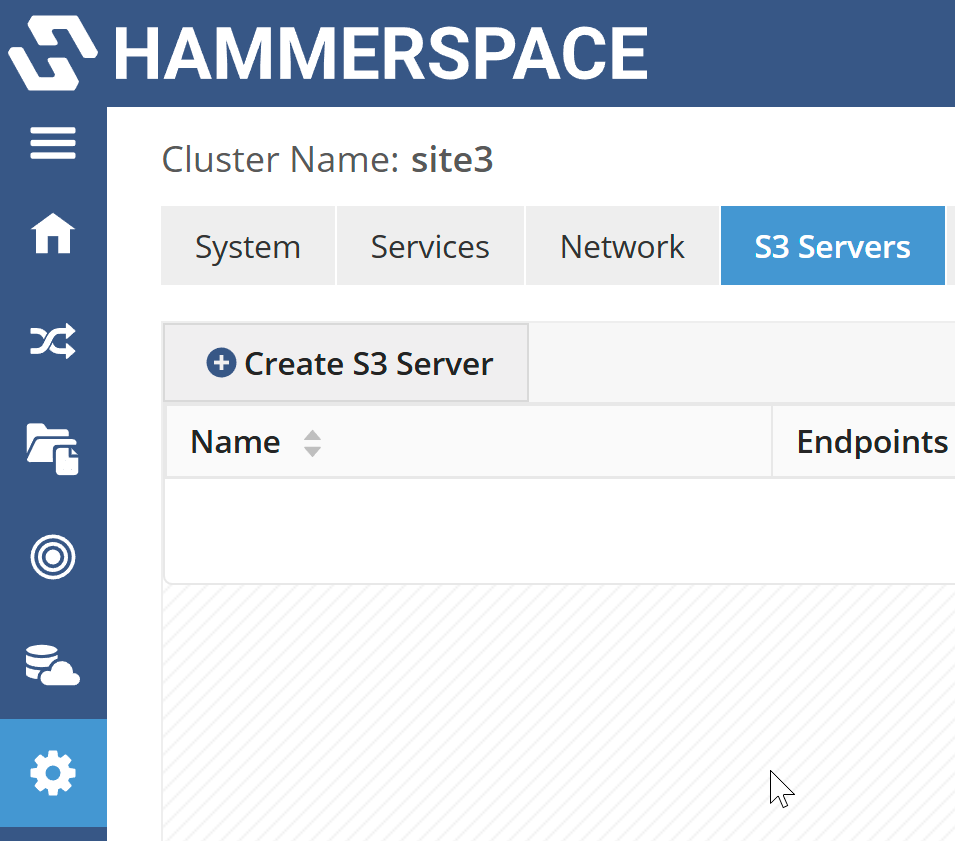
Task: Select the settings gear in sidebar
Action: click(53, 773)
